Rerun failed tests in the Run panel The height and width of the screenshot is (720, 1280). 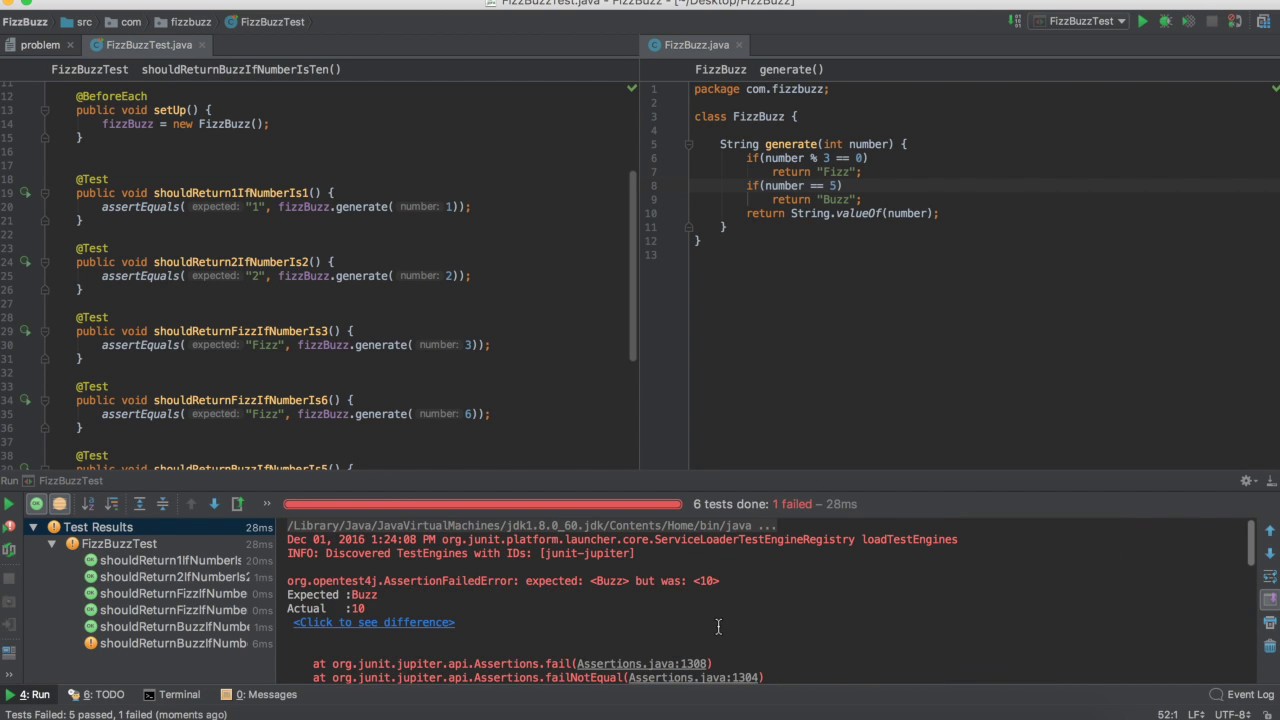click(x=9, y=527)
